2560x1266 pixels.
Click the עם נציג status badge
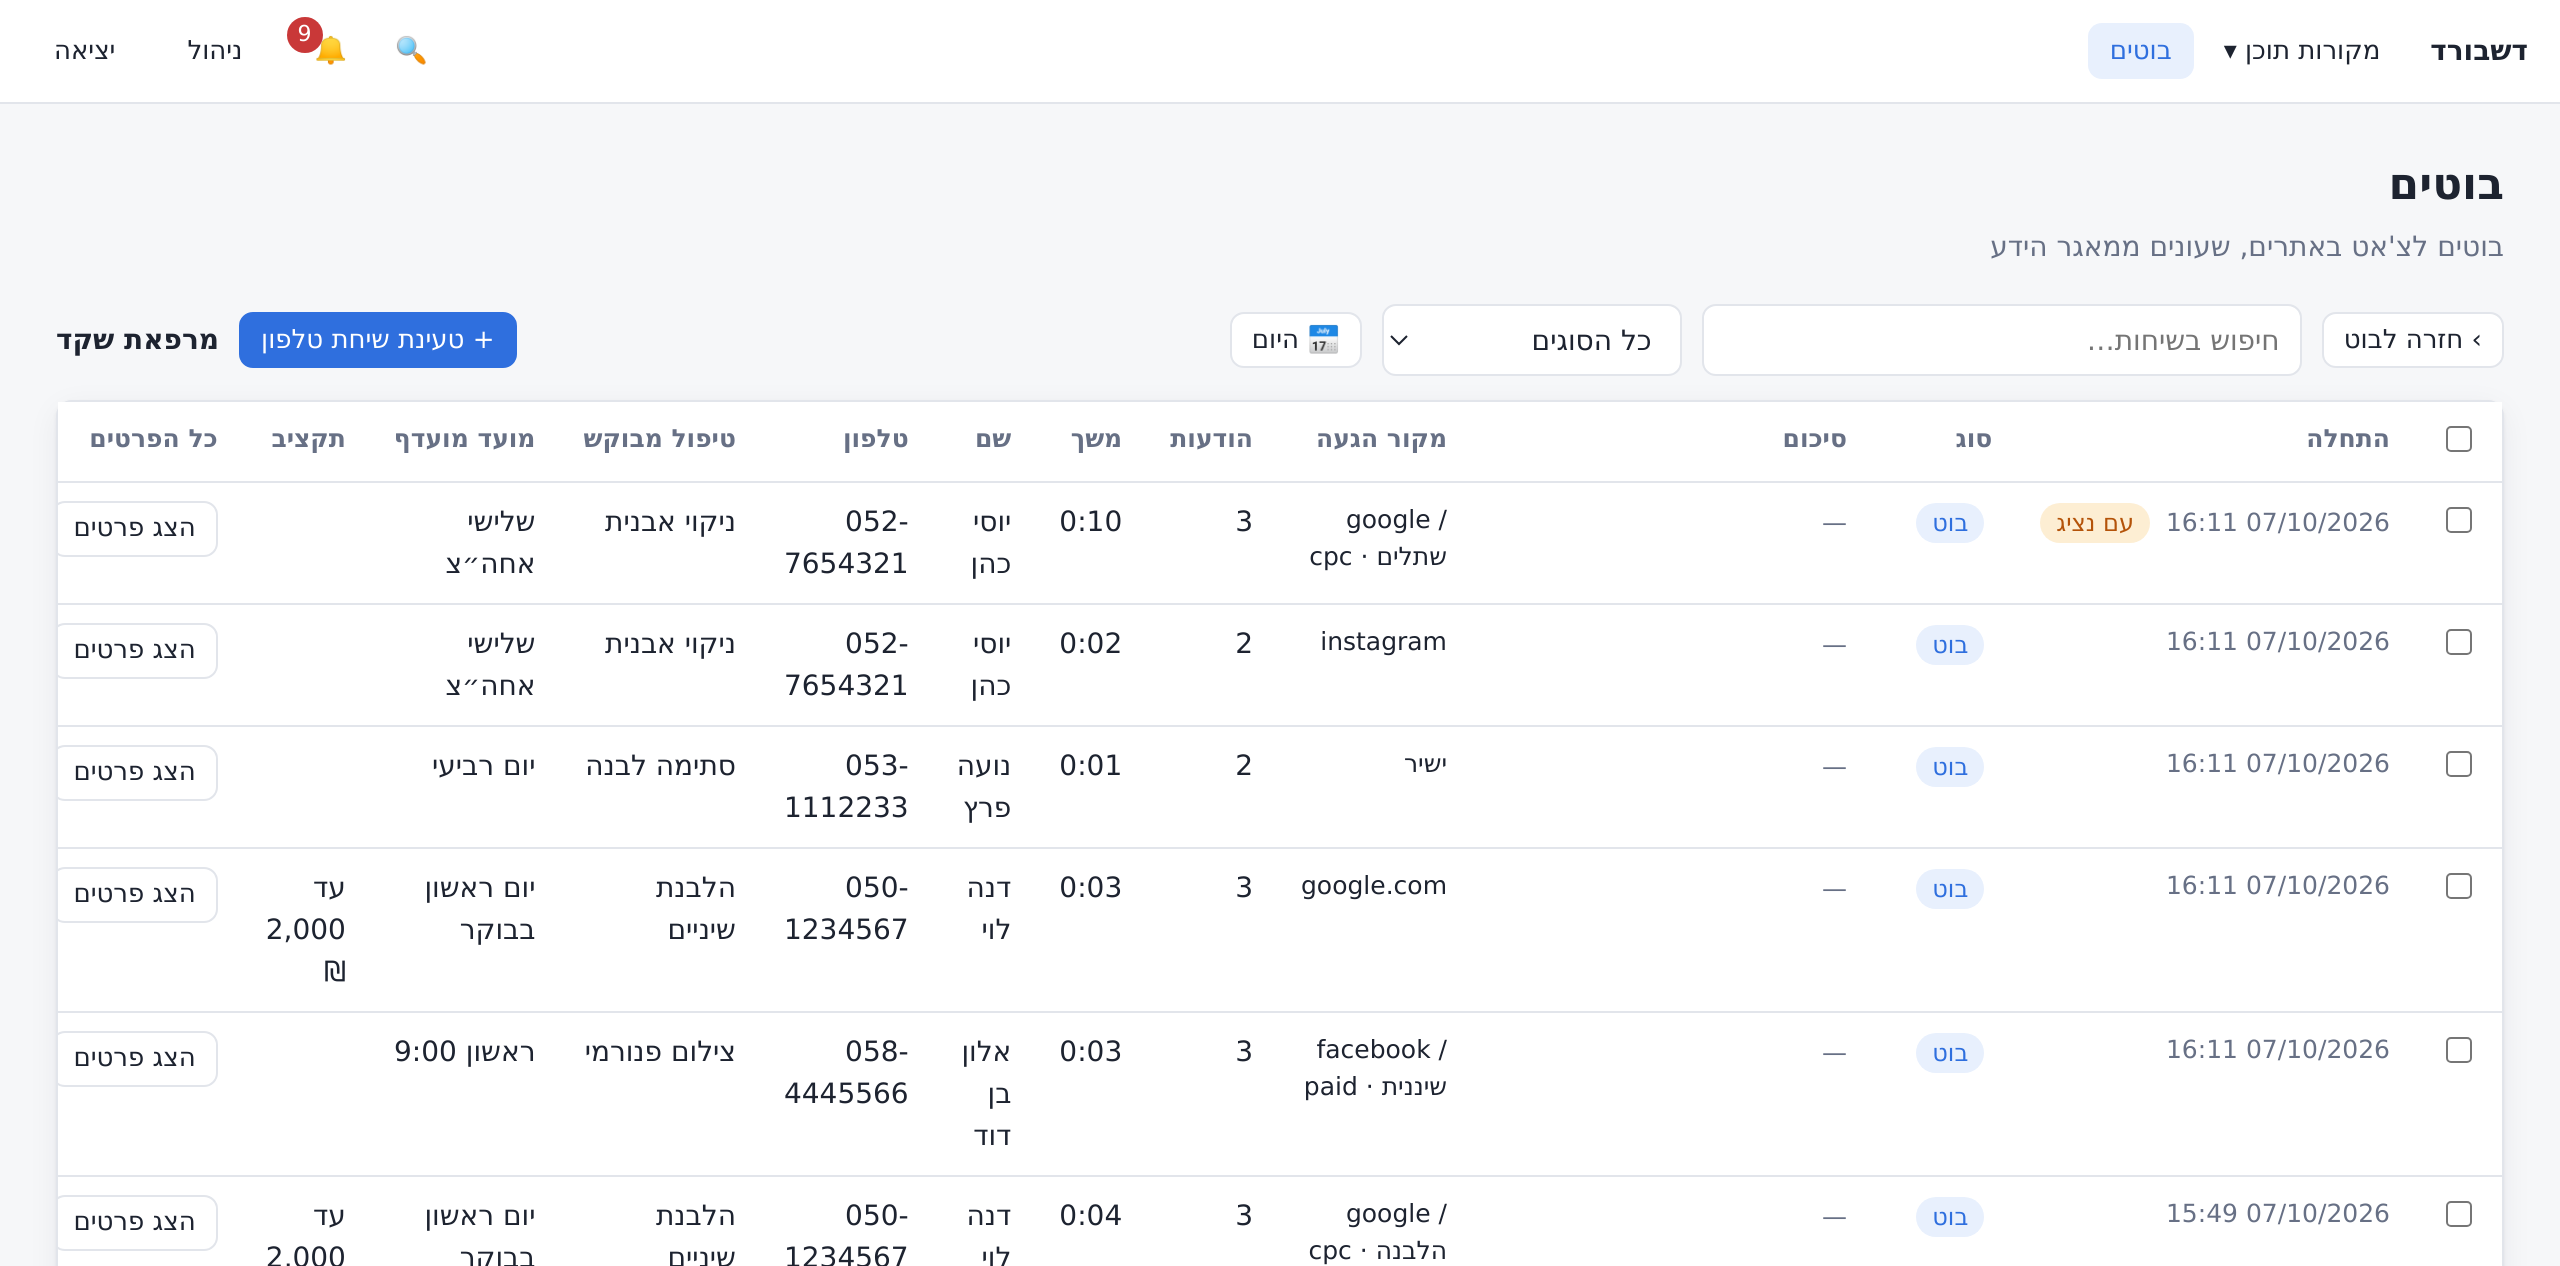point(2094,523)
